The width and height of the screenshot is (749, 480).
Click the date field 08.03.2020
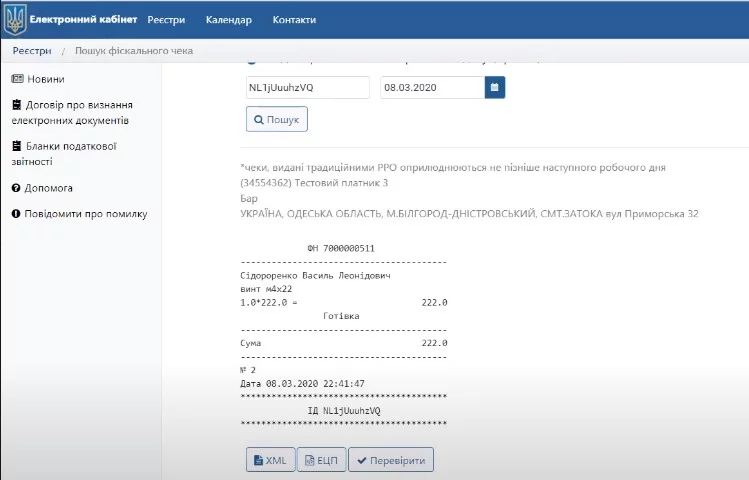433,87
